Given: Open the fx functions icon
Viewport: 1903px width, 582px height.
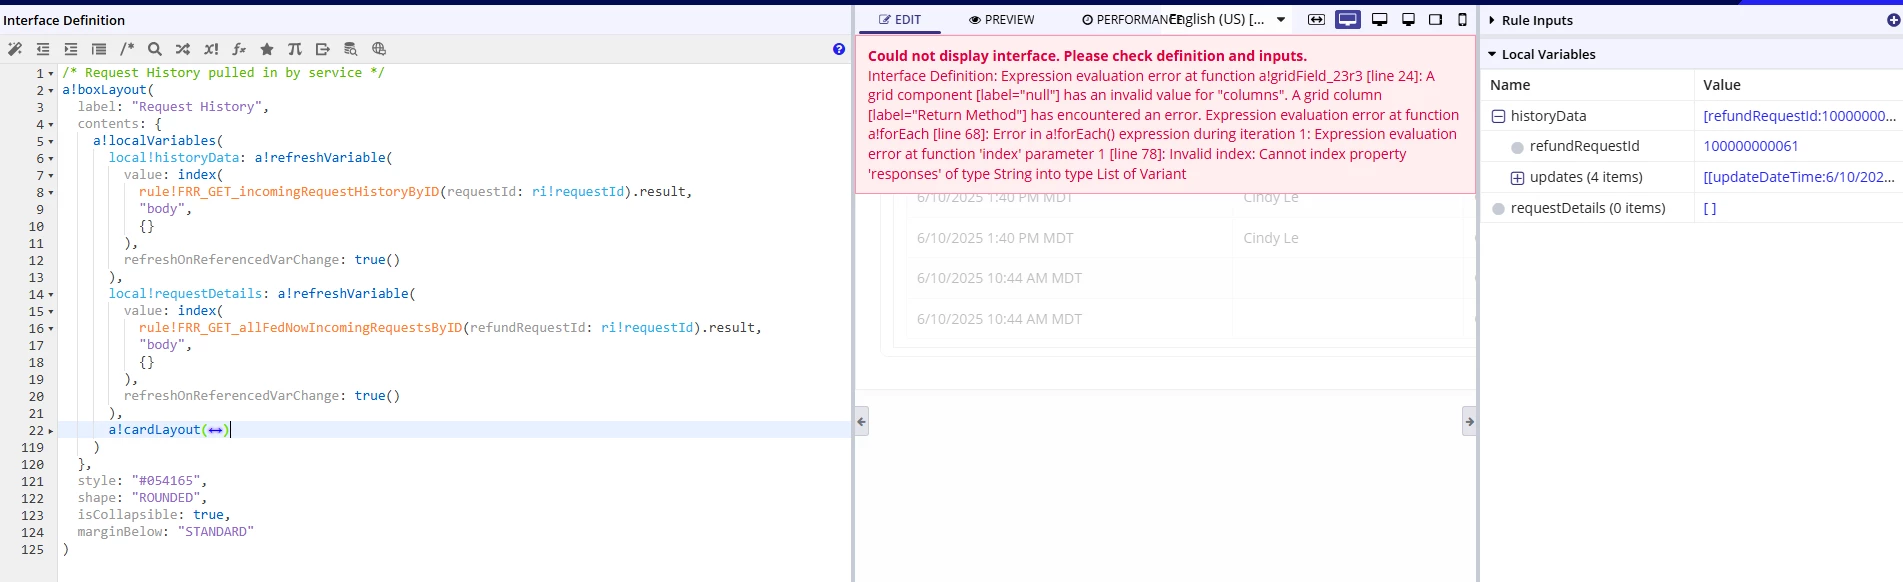Looking at the screenshot, I should (x=239, y=49).
